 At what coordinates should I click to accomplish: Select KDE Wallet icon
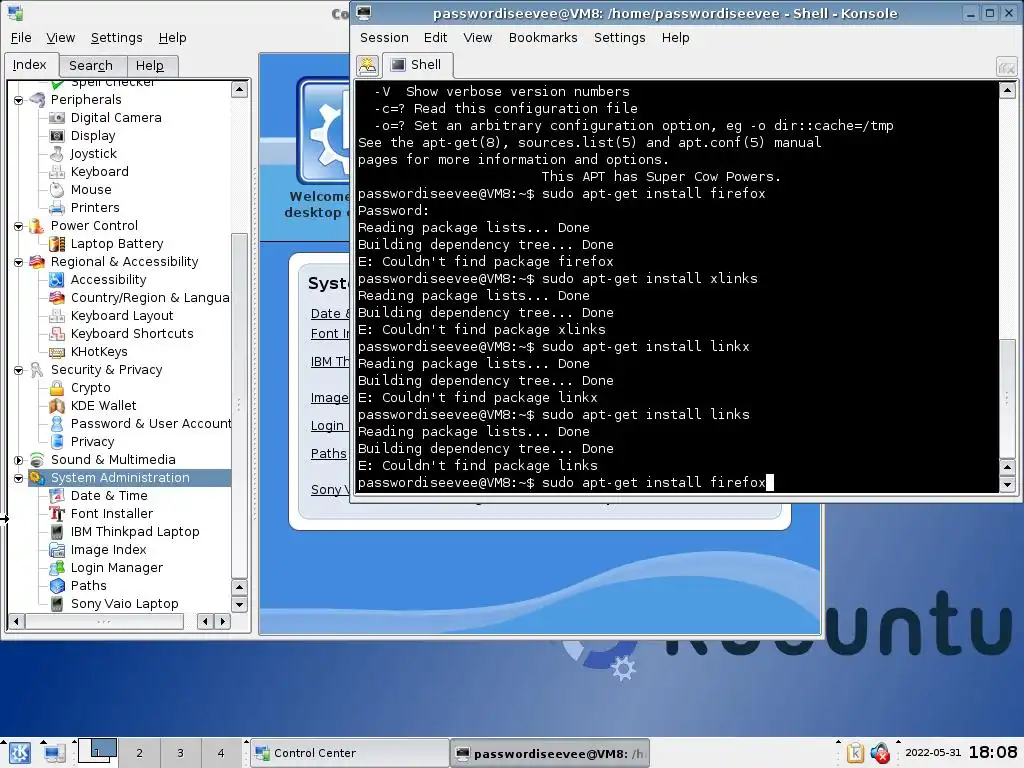57,406
